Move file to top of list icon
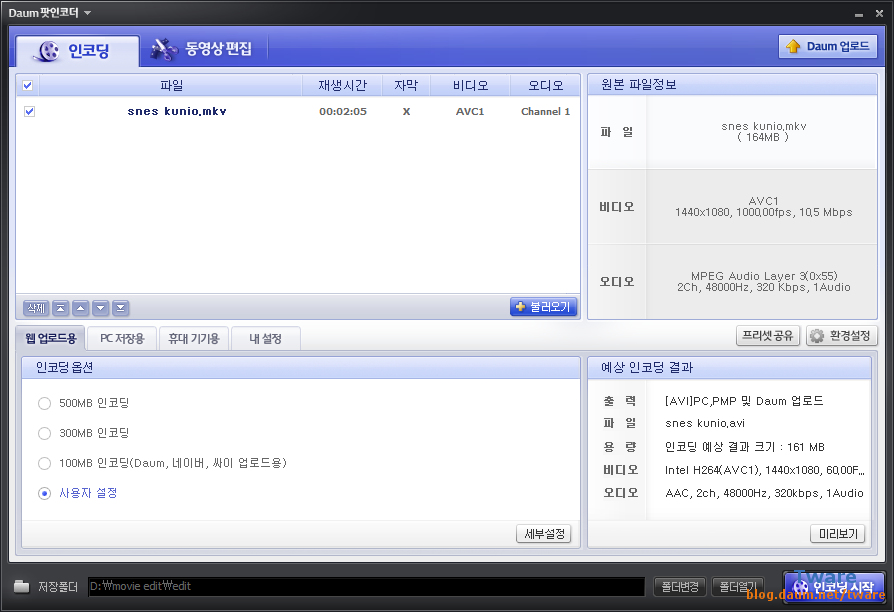 tap(60, 308)
